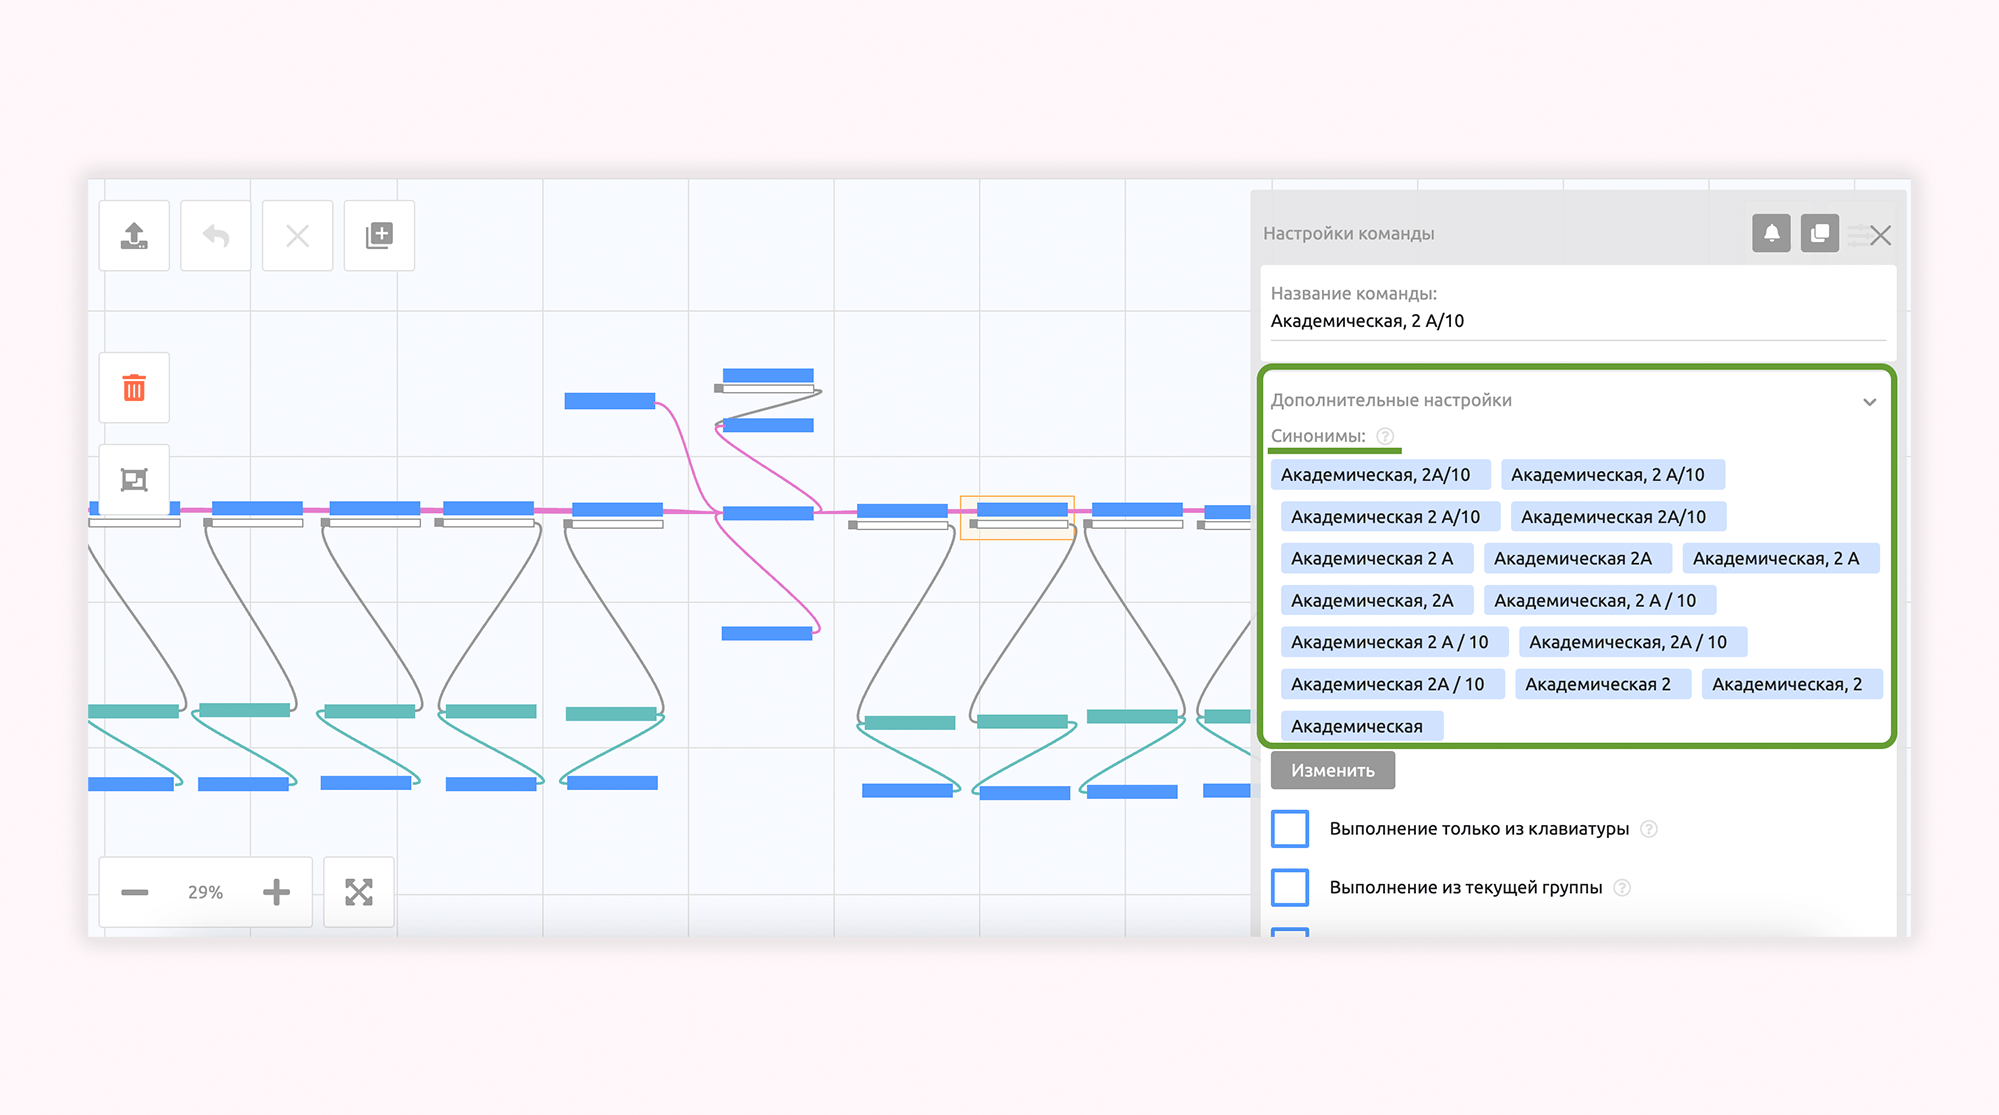Click the red trash delete icon
1999x1115 pixels.
[134, 388]
